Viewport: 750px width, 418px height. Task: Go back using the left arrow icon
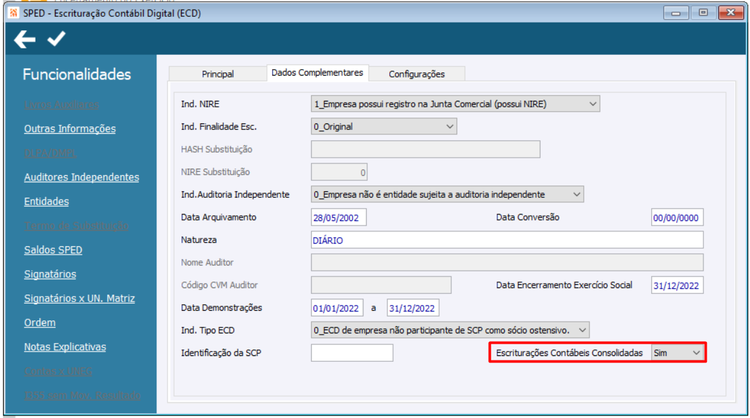pyautogui.click(x=25, y=39)
